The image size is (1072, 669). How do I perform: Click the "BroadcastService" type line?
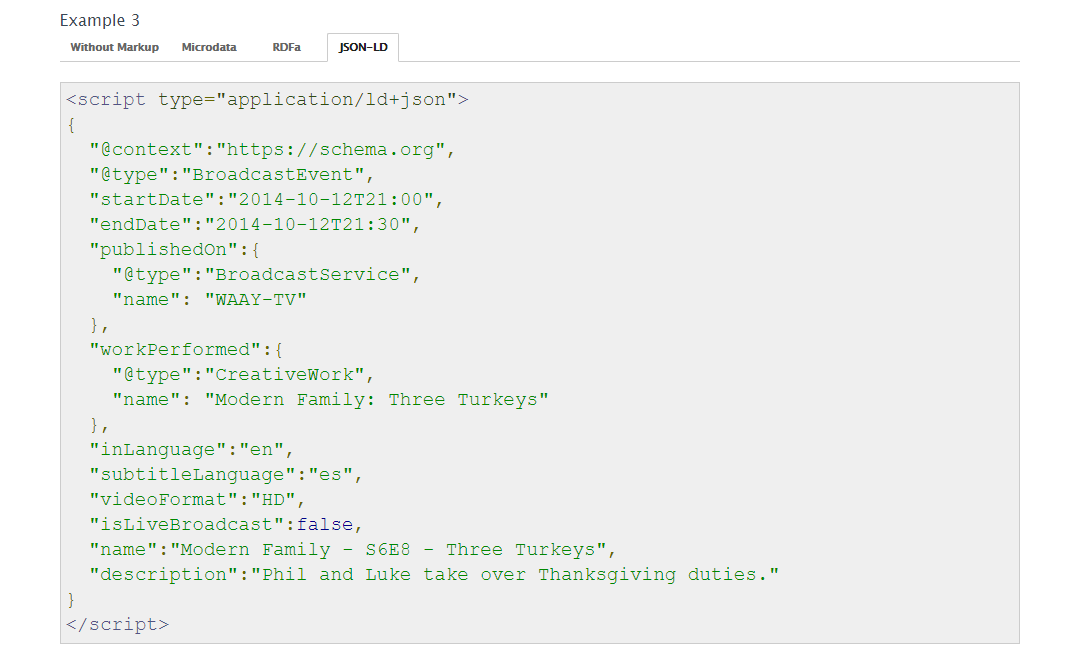(267, 275)
